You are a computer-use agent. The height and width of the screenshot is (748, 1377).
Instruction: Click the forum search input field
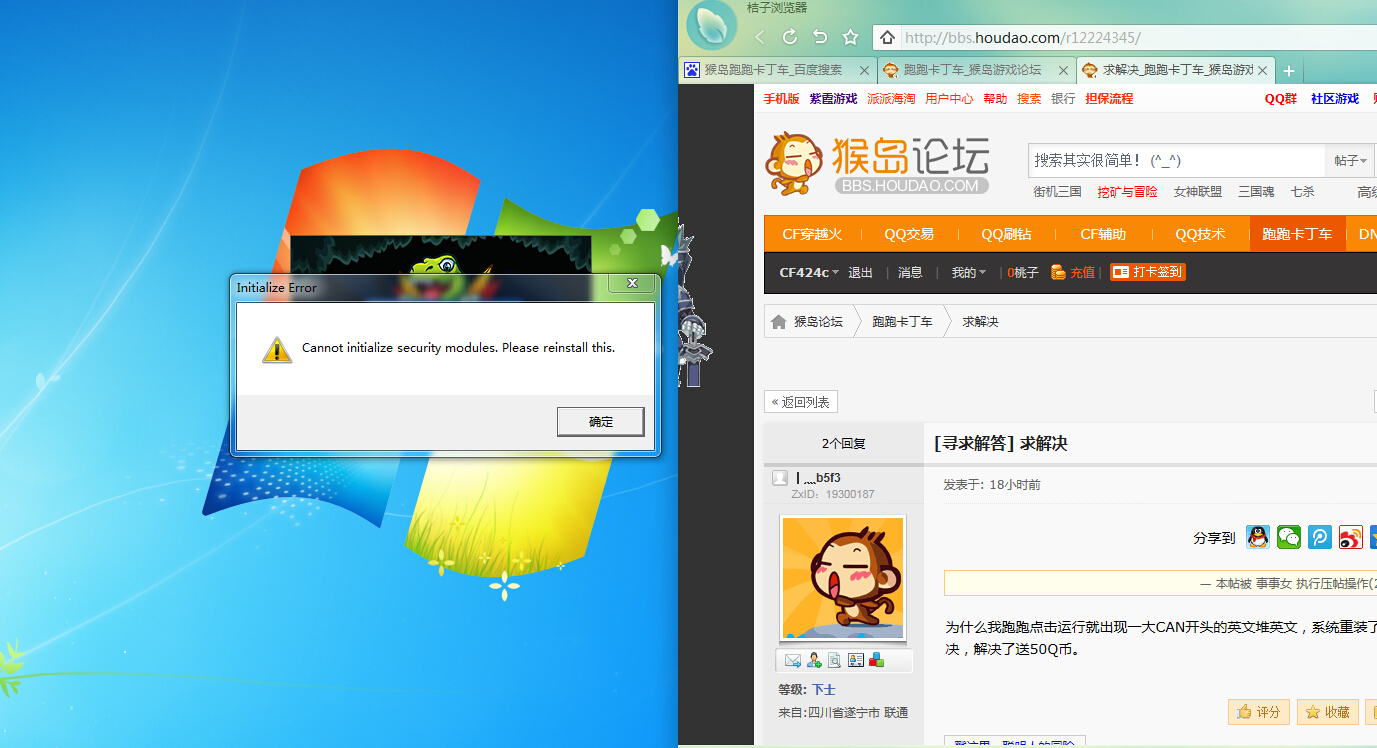pyautogui.click(x=1177, y=161)
